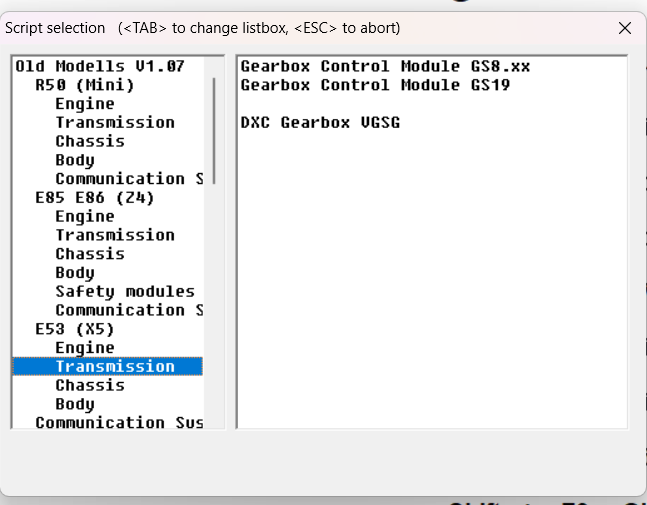Pick Transmission under R50 (Mini)
Image resolution: width=647 pixels, height=505 pixels.
tap(115, 123)
